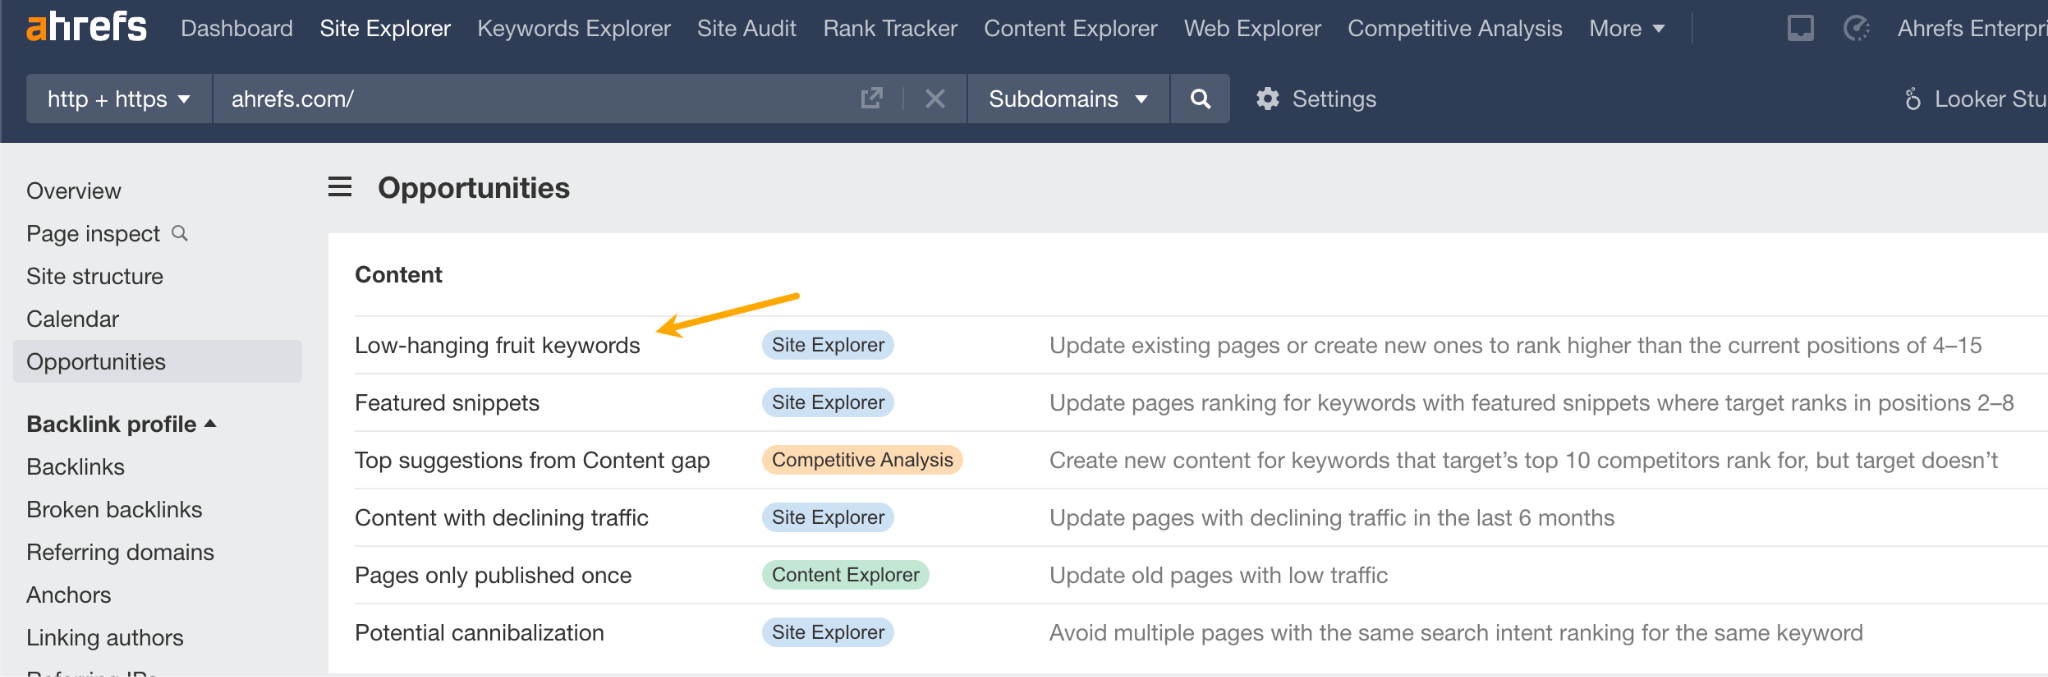This screenshot has width=2048, height=677.
Task: Open external link icon in URL bar
Action: click(872, 98)
